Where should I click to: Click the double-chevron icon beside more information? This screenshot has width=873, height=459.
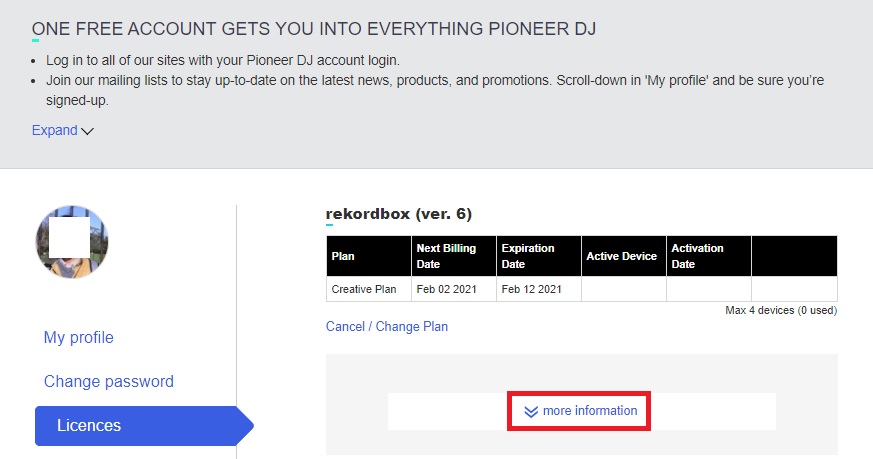pos(531,411)
